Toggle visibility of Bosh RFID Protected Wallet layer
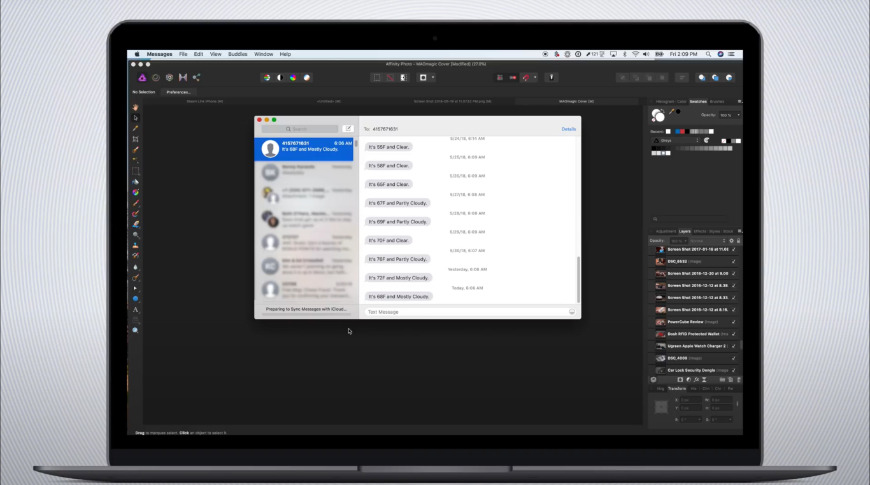Image resolution: width=870 pixels, height=485 pixels. click(734, 334)
